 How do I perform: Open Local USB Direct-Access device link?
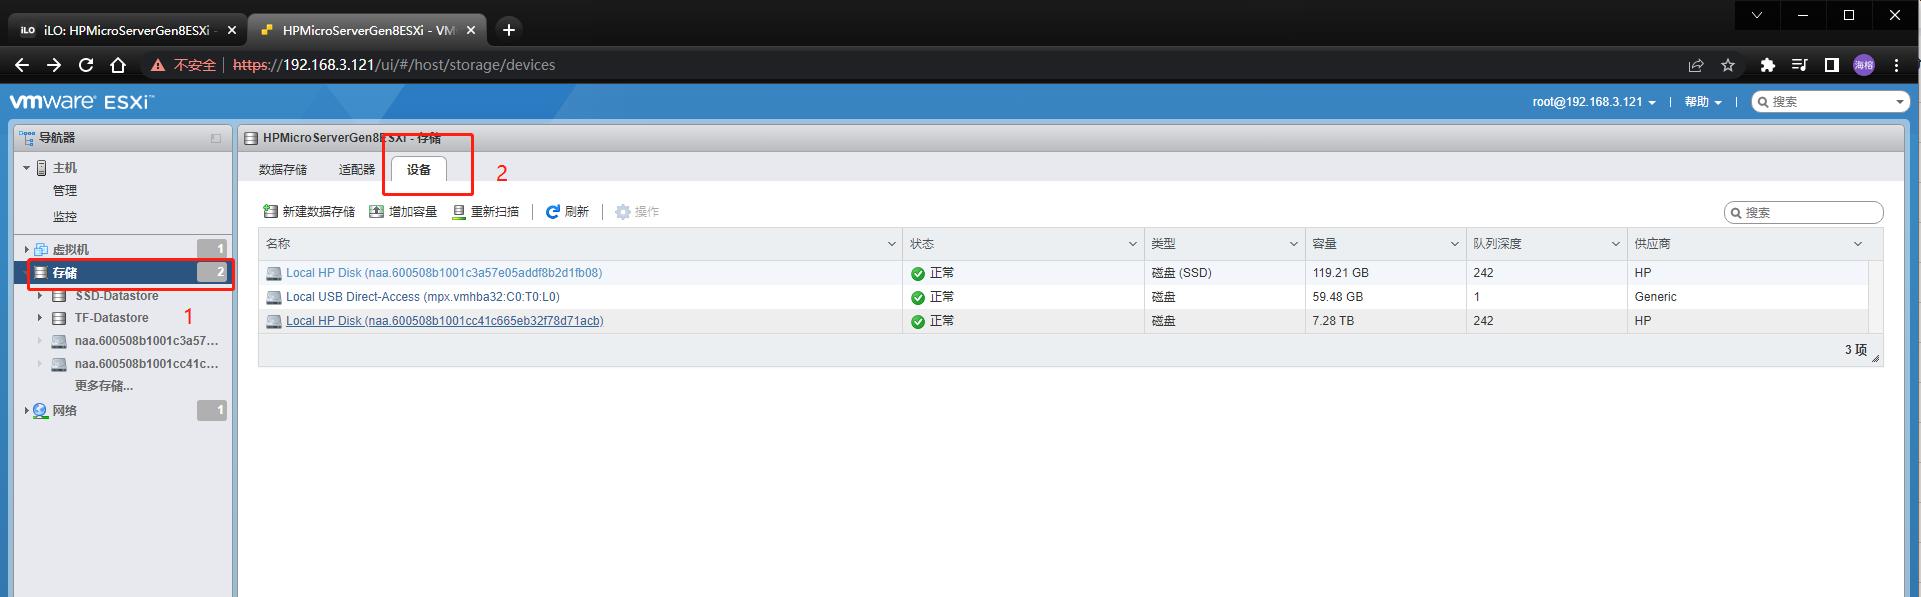coord(422,297)
